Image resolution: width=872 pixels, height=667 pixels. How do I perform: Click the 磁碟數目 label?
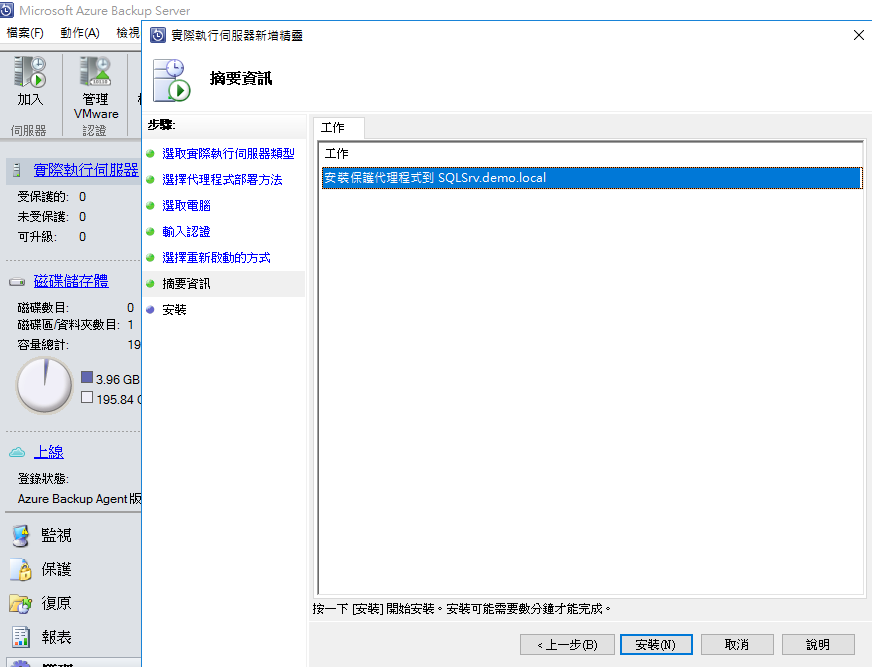point(43,308)
